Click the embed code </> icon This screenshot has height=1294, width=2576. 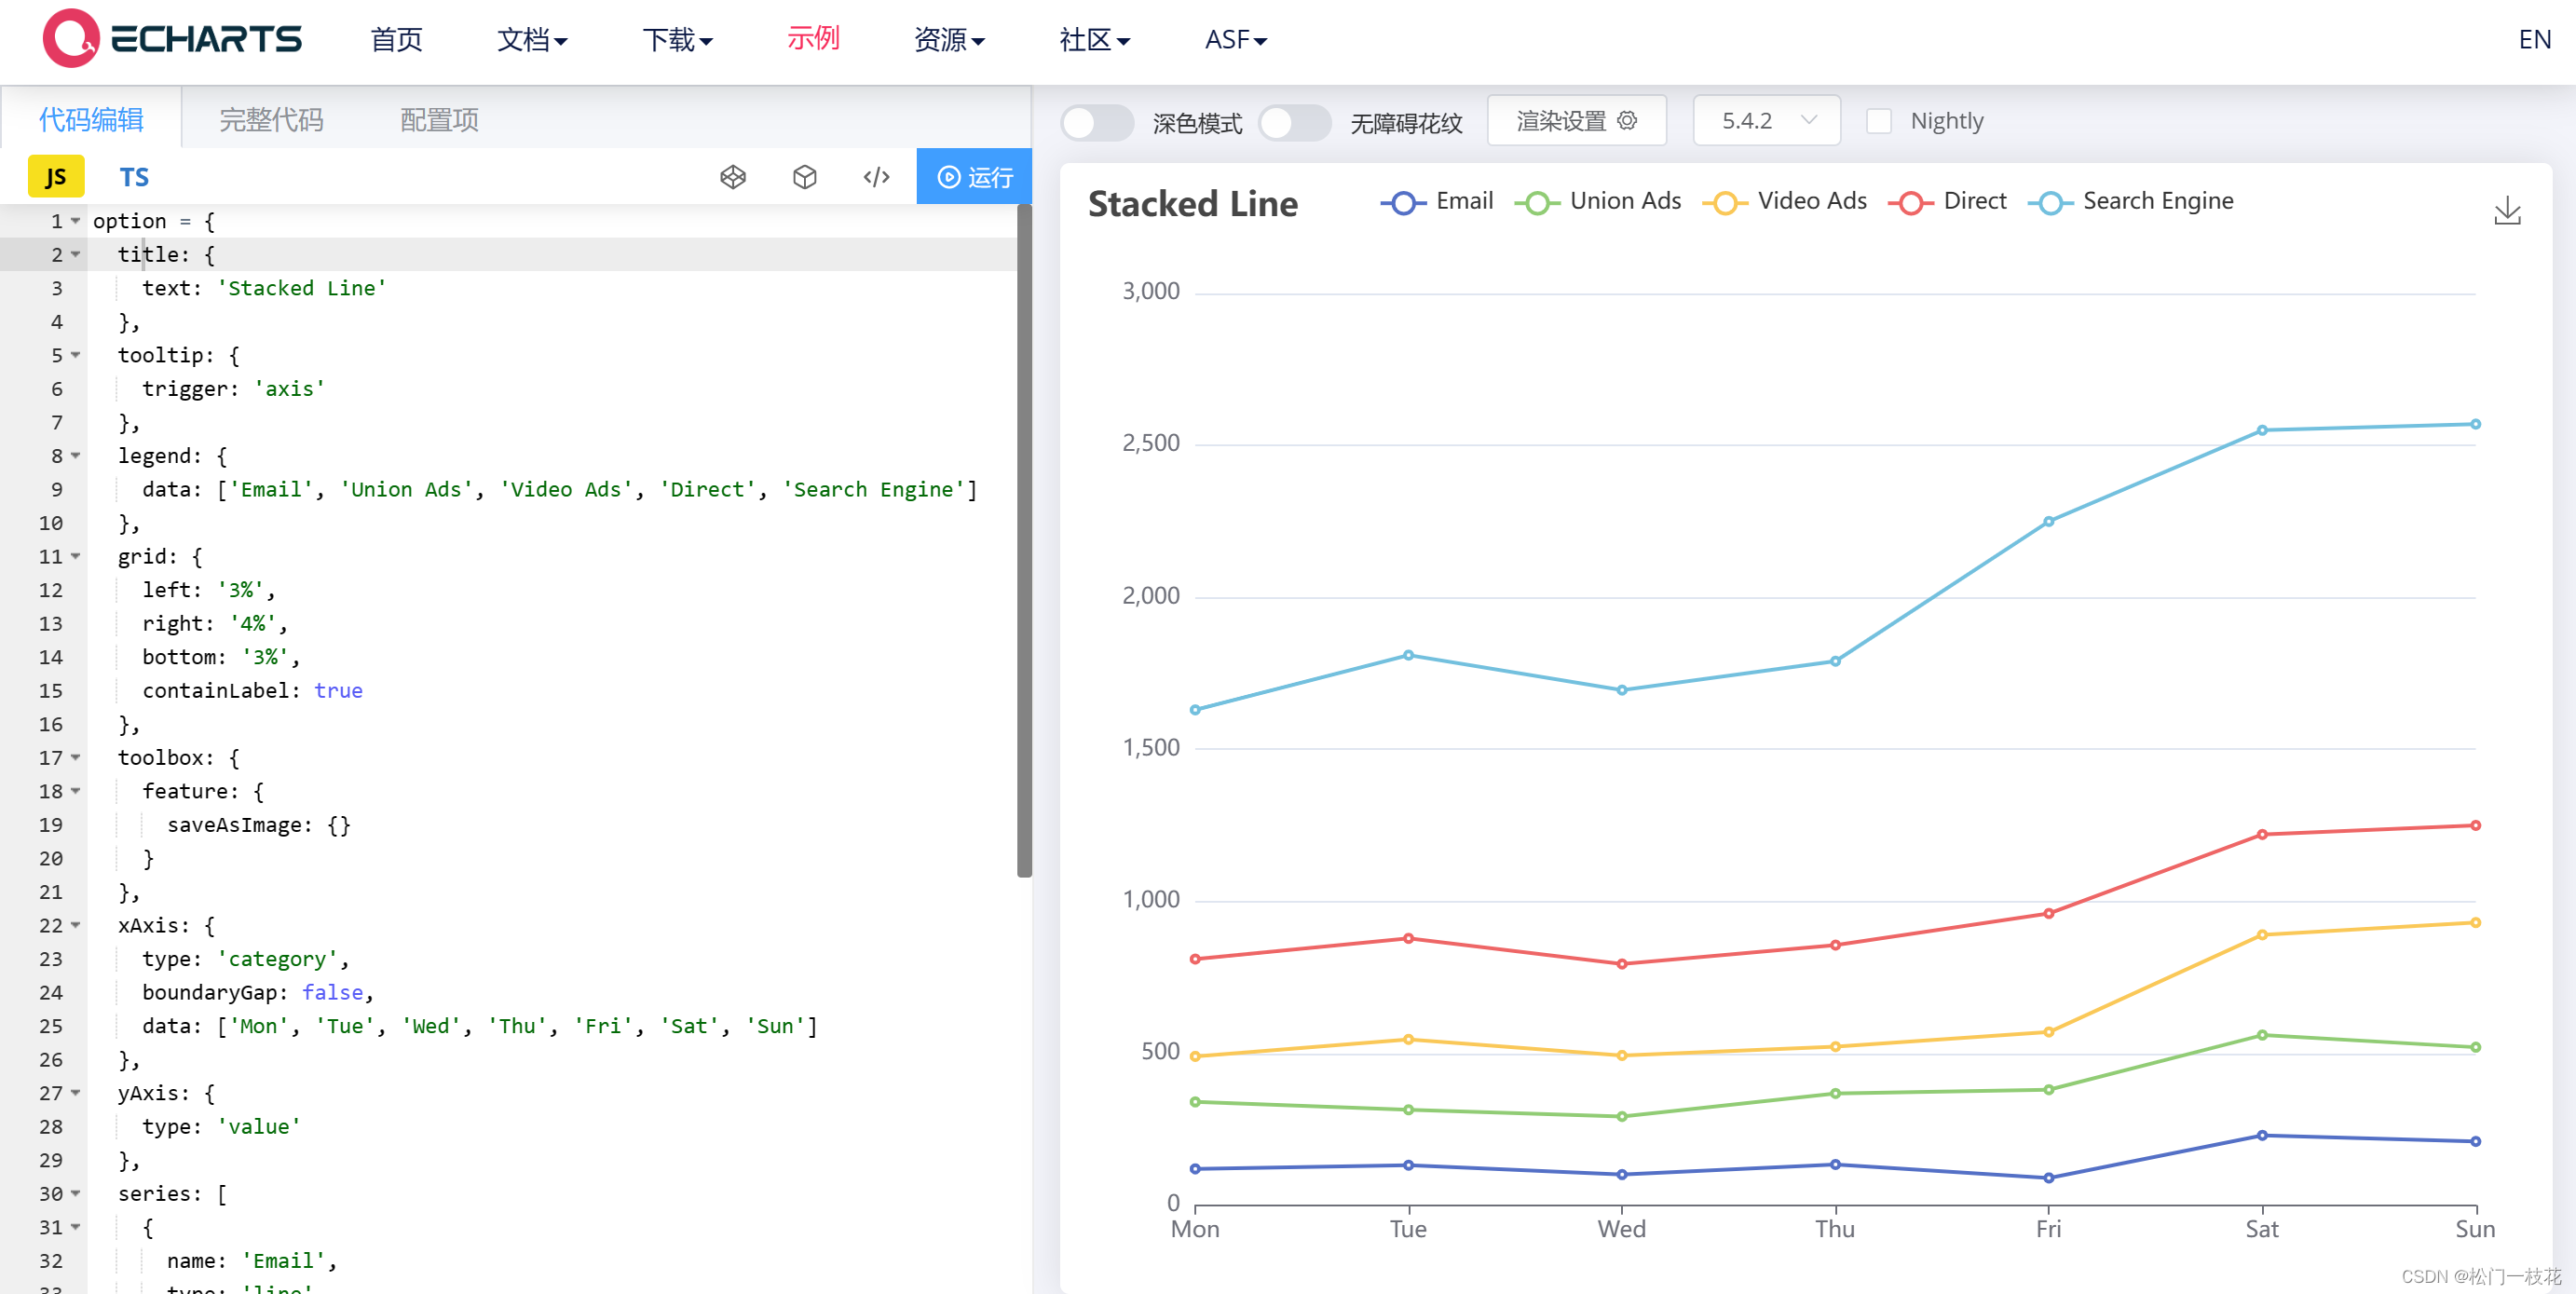click(876, 176)
